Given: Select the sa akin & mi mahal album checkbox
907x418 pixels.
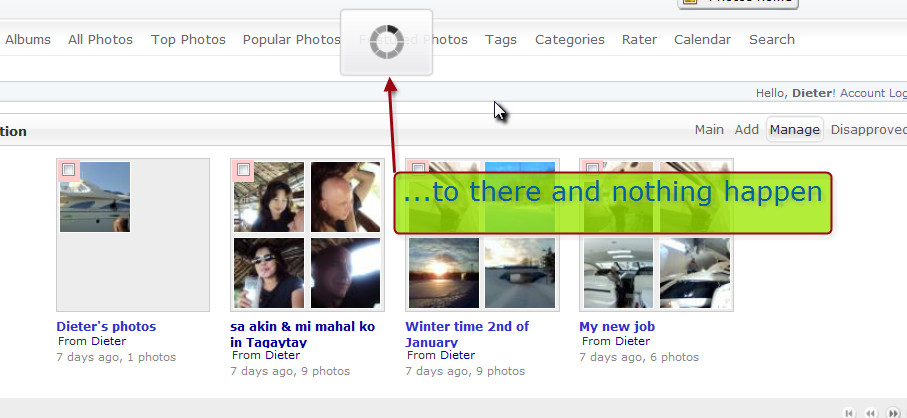Looking at the screenshot, I should point(242,169).
